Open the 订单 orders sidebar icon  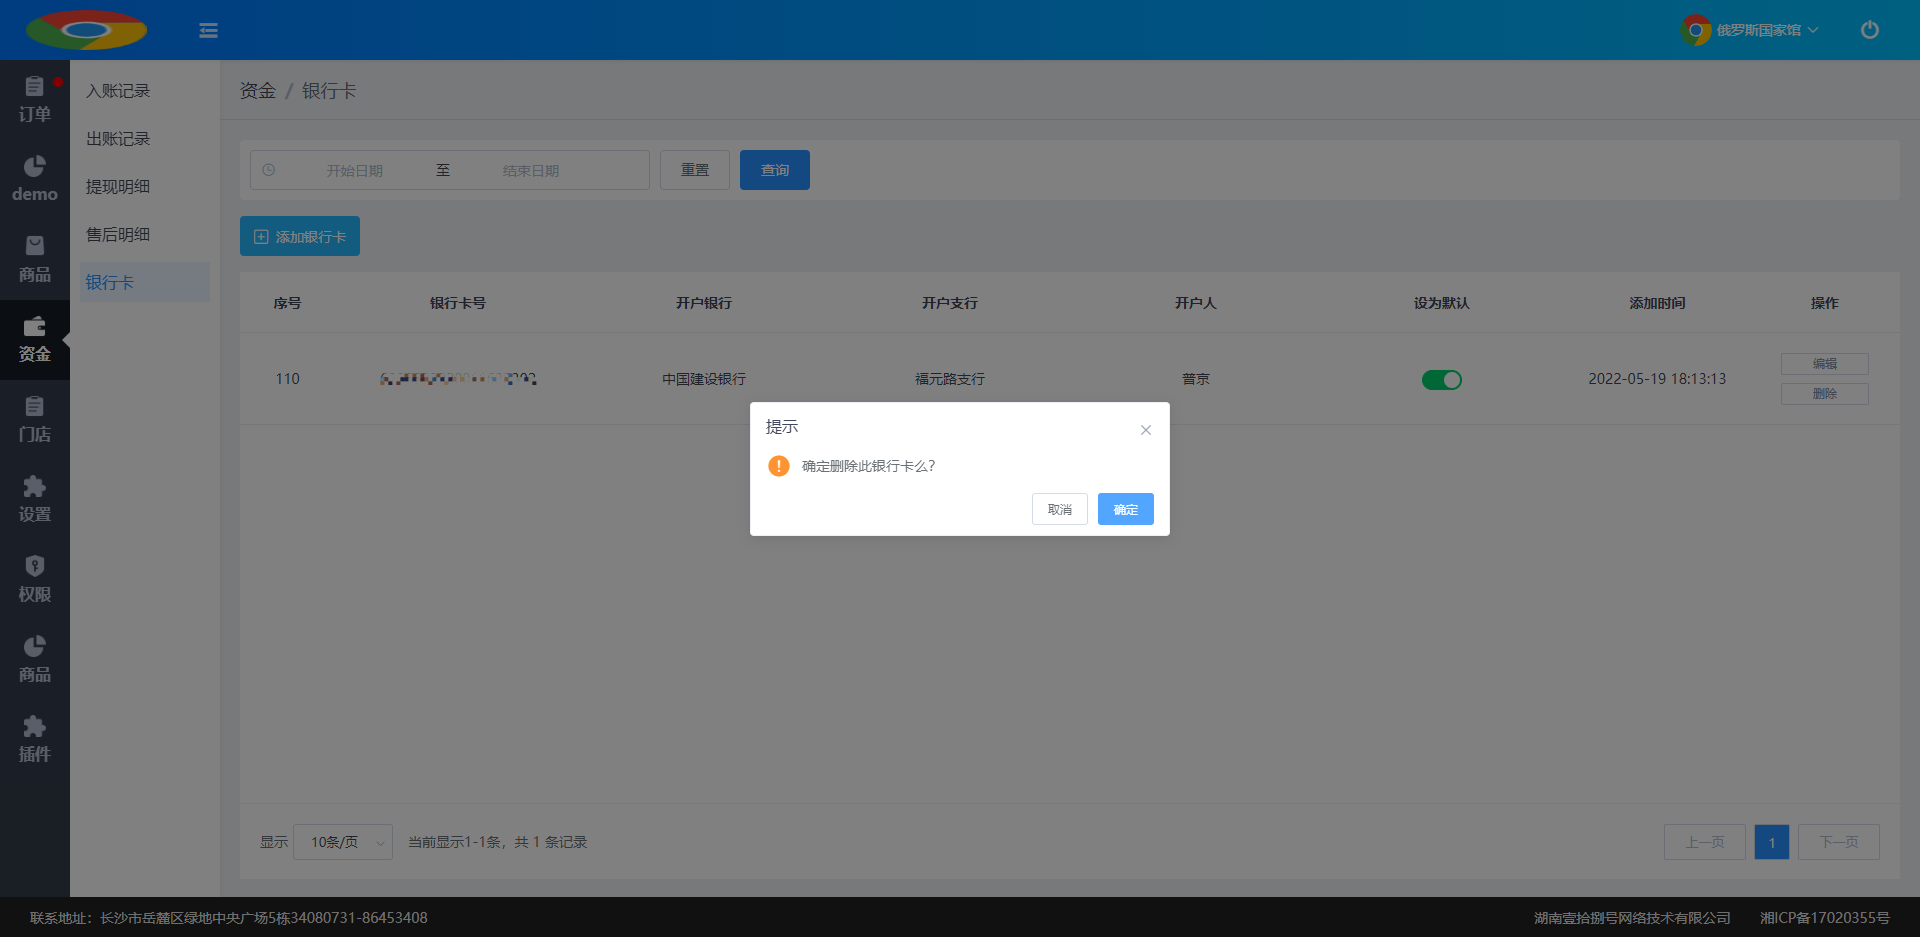(35, 100)
